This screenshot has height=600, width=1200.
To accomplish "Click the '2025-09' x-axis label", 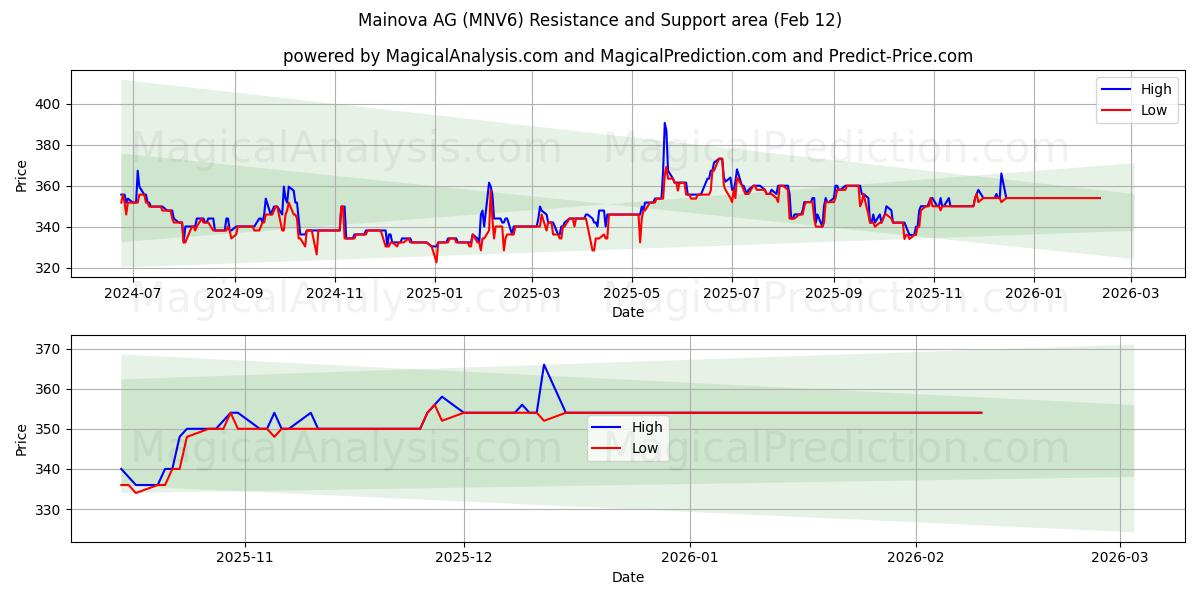I will point(834,294).
